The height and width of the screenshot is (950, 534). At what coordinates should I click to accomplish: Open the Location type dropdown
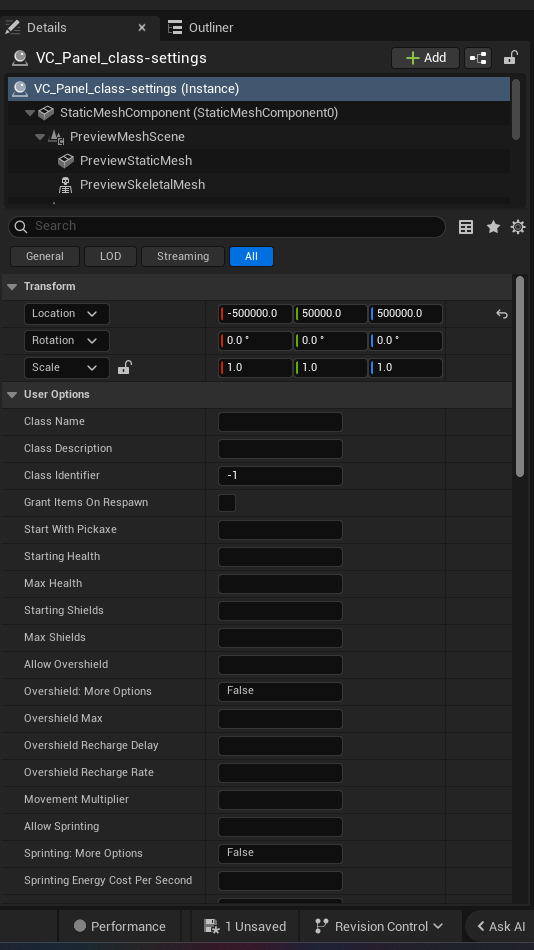coord(67,313)
